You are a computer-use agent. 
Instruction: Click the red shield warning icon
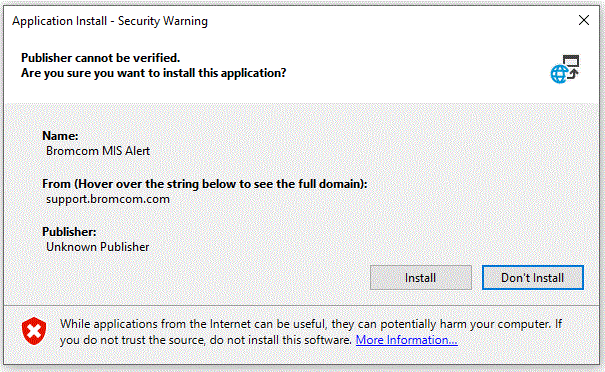pos(34,331)
